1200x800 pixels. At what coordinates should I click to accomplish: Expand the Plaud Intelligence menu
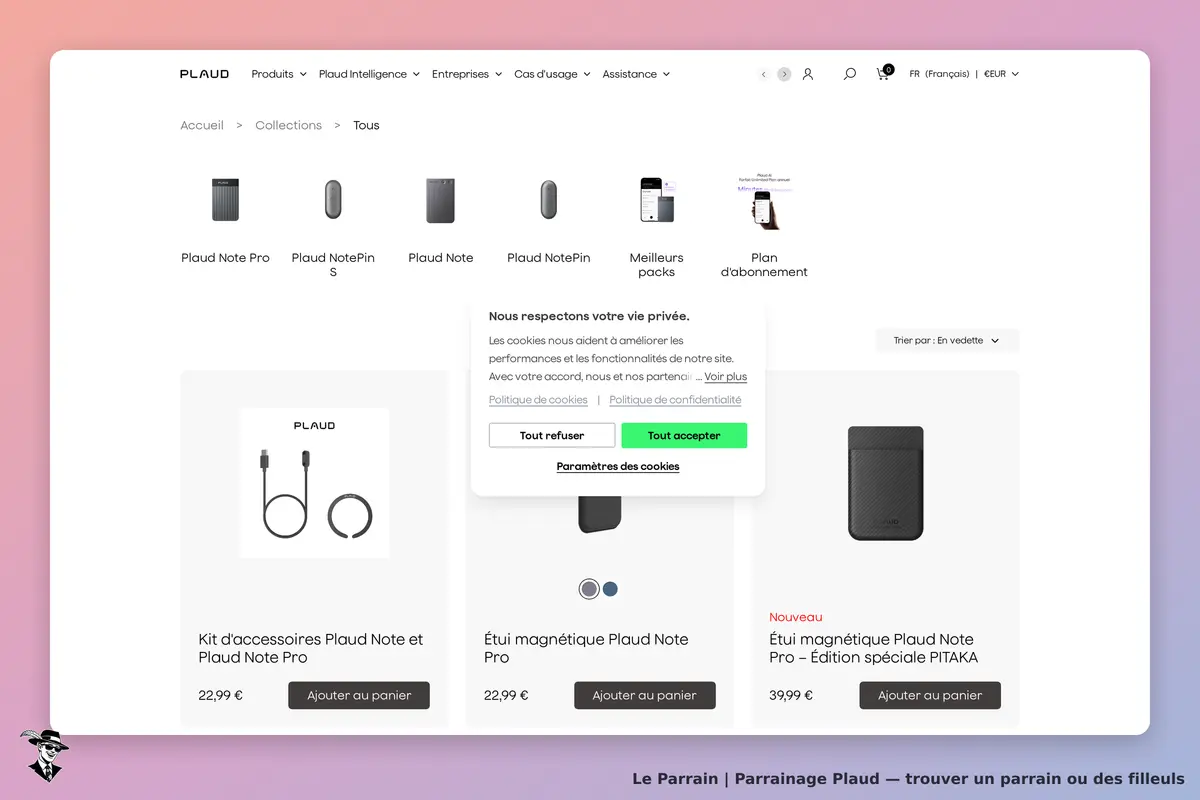[x=369, y=74]
